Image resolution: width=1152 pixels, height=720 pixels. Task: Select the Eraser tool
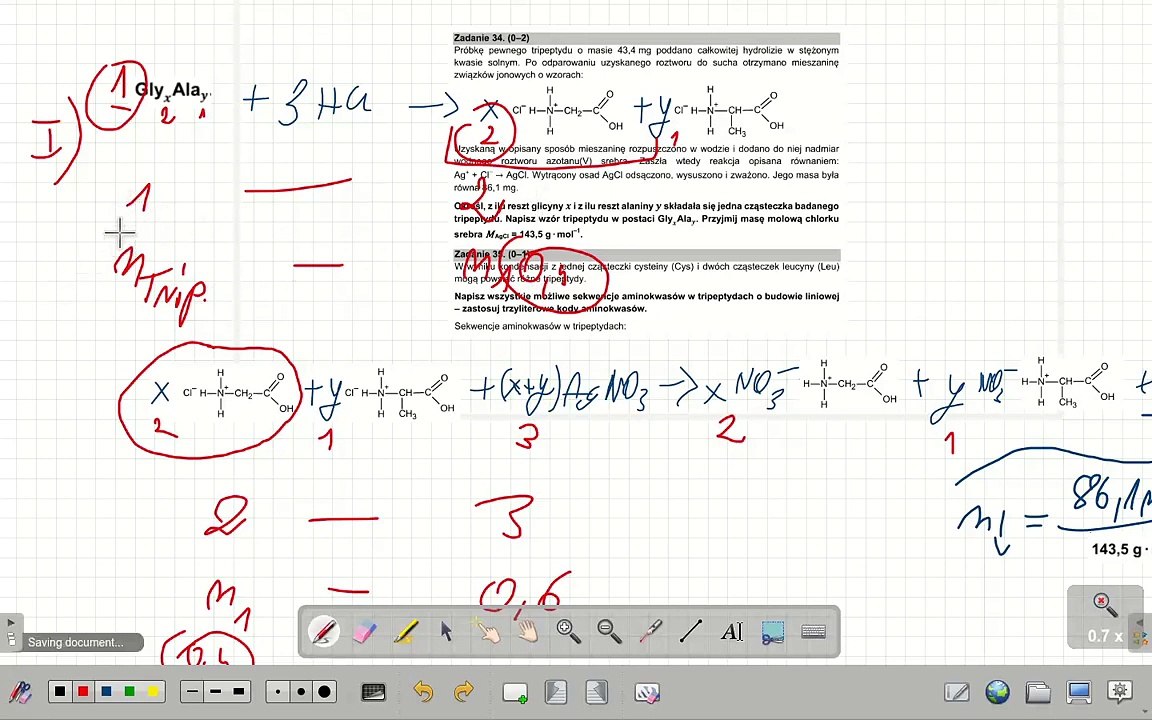pyautogui.click(x=364, y=631)
